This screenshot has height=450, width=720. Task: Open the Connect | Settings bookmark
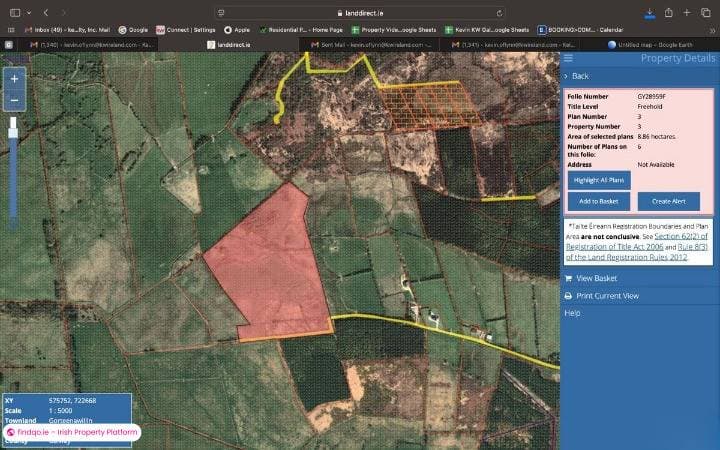[x=186, y=30]
